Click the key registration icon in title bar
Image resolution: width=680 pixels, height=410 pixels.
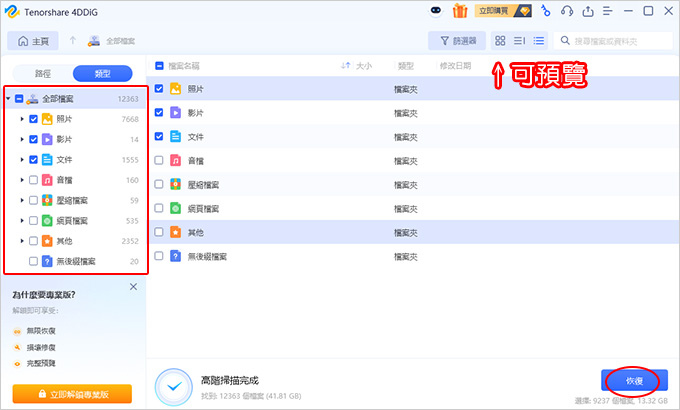(546, 11)
